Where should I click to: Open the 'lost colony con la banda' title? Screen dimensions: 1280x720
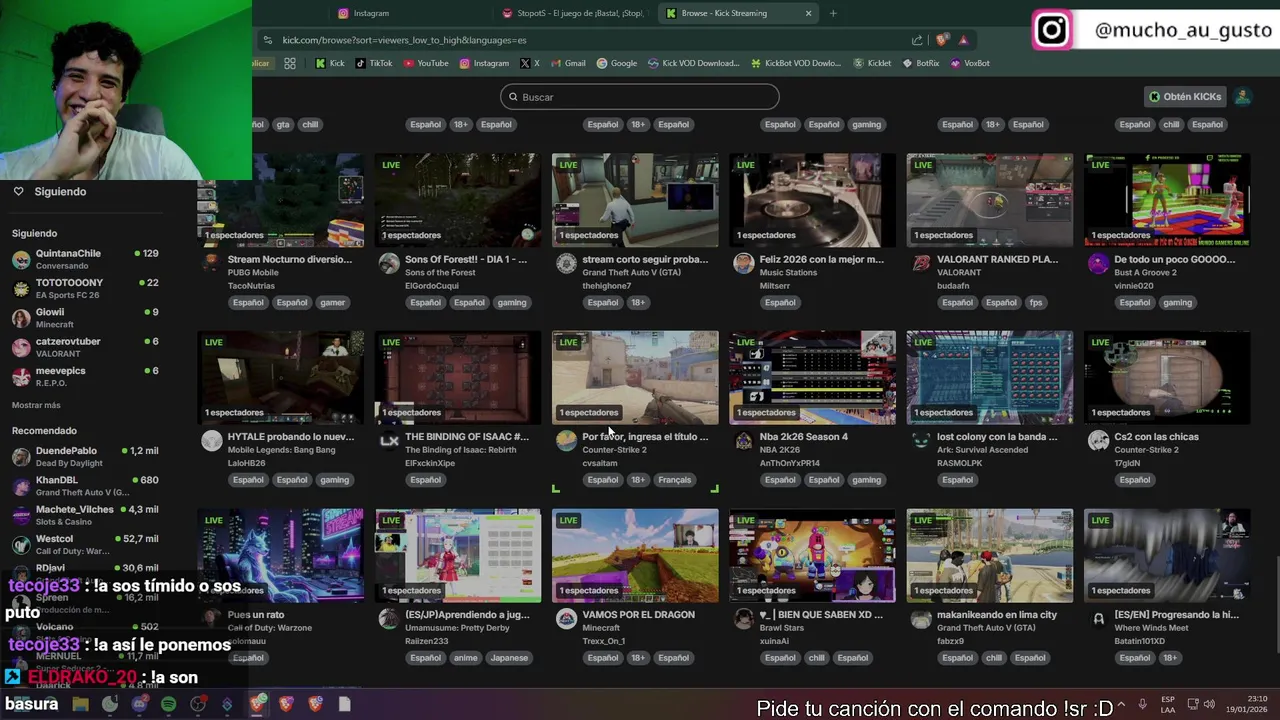coord(997,437)
